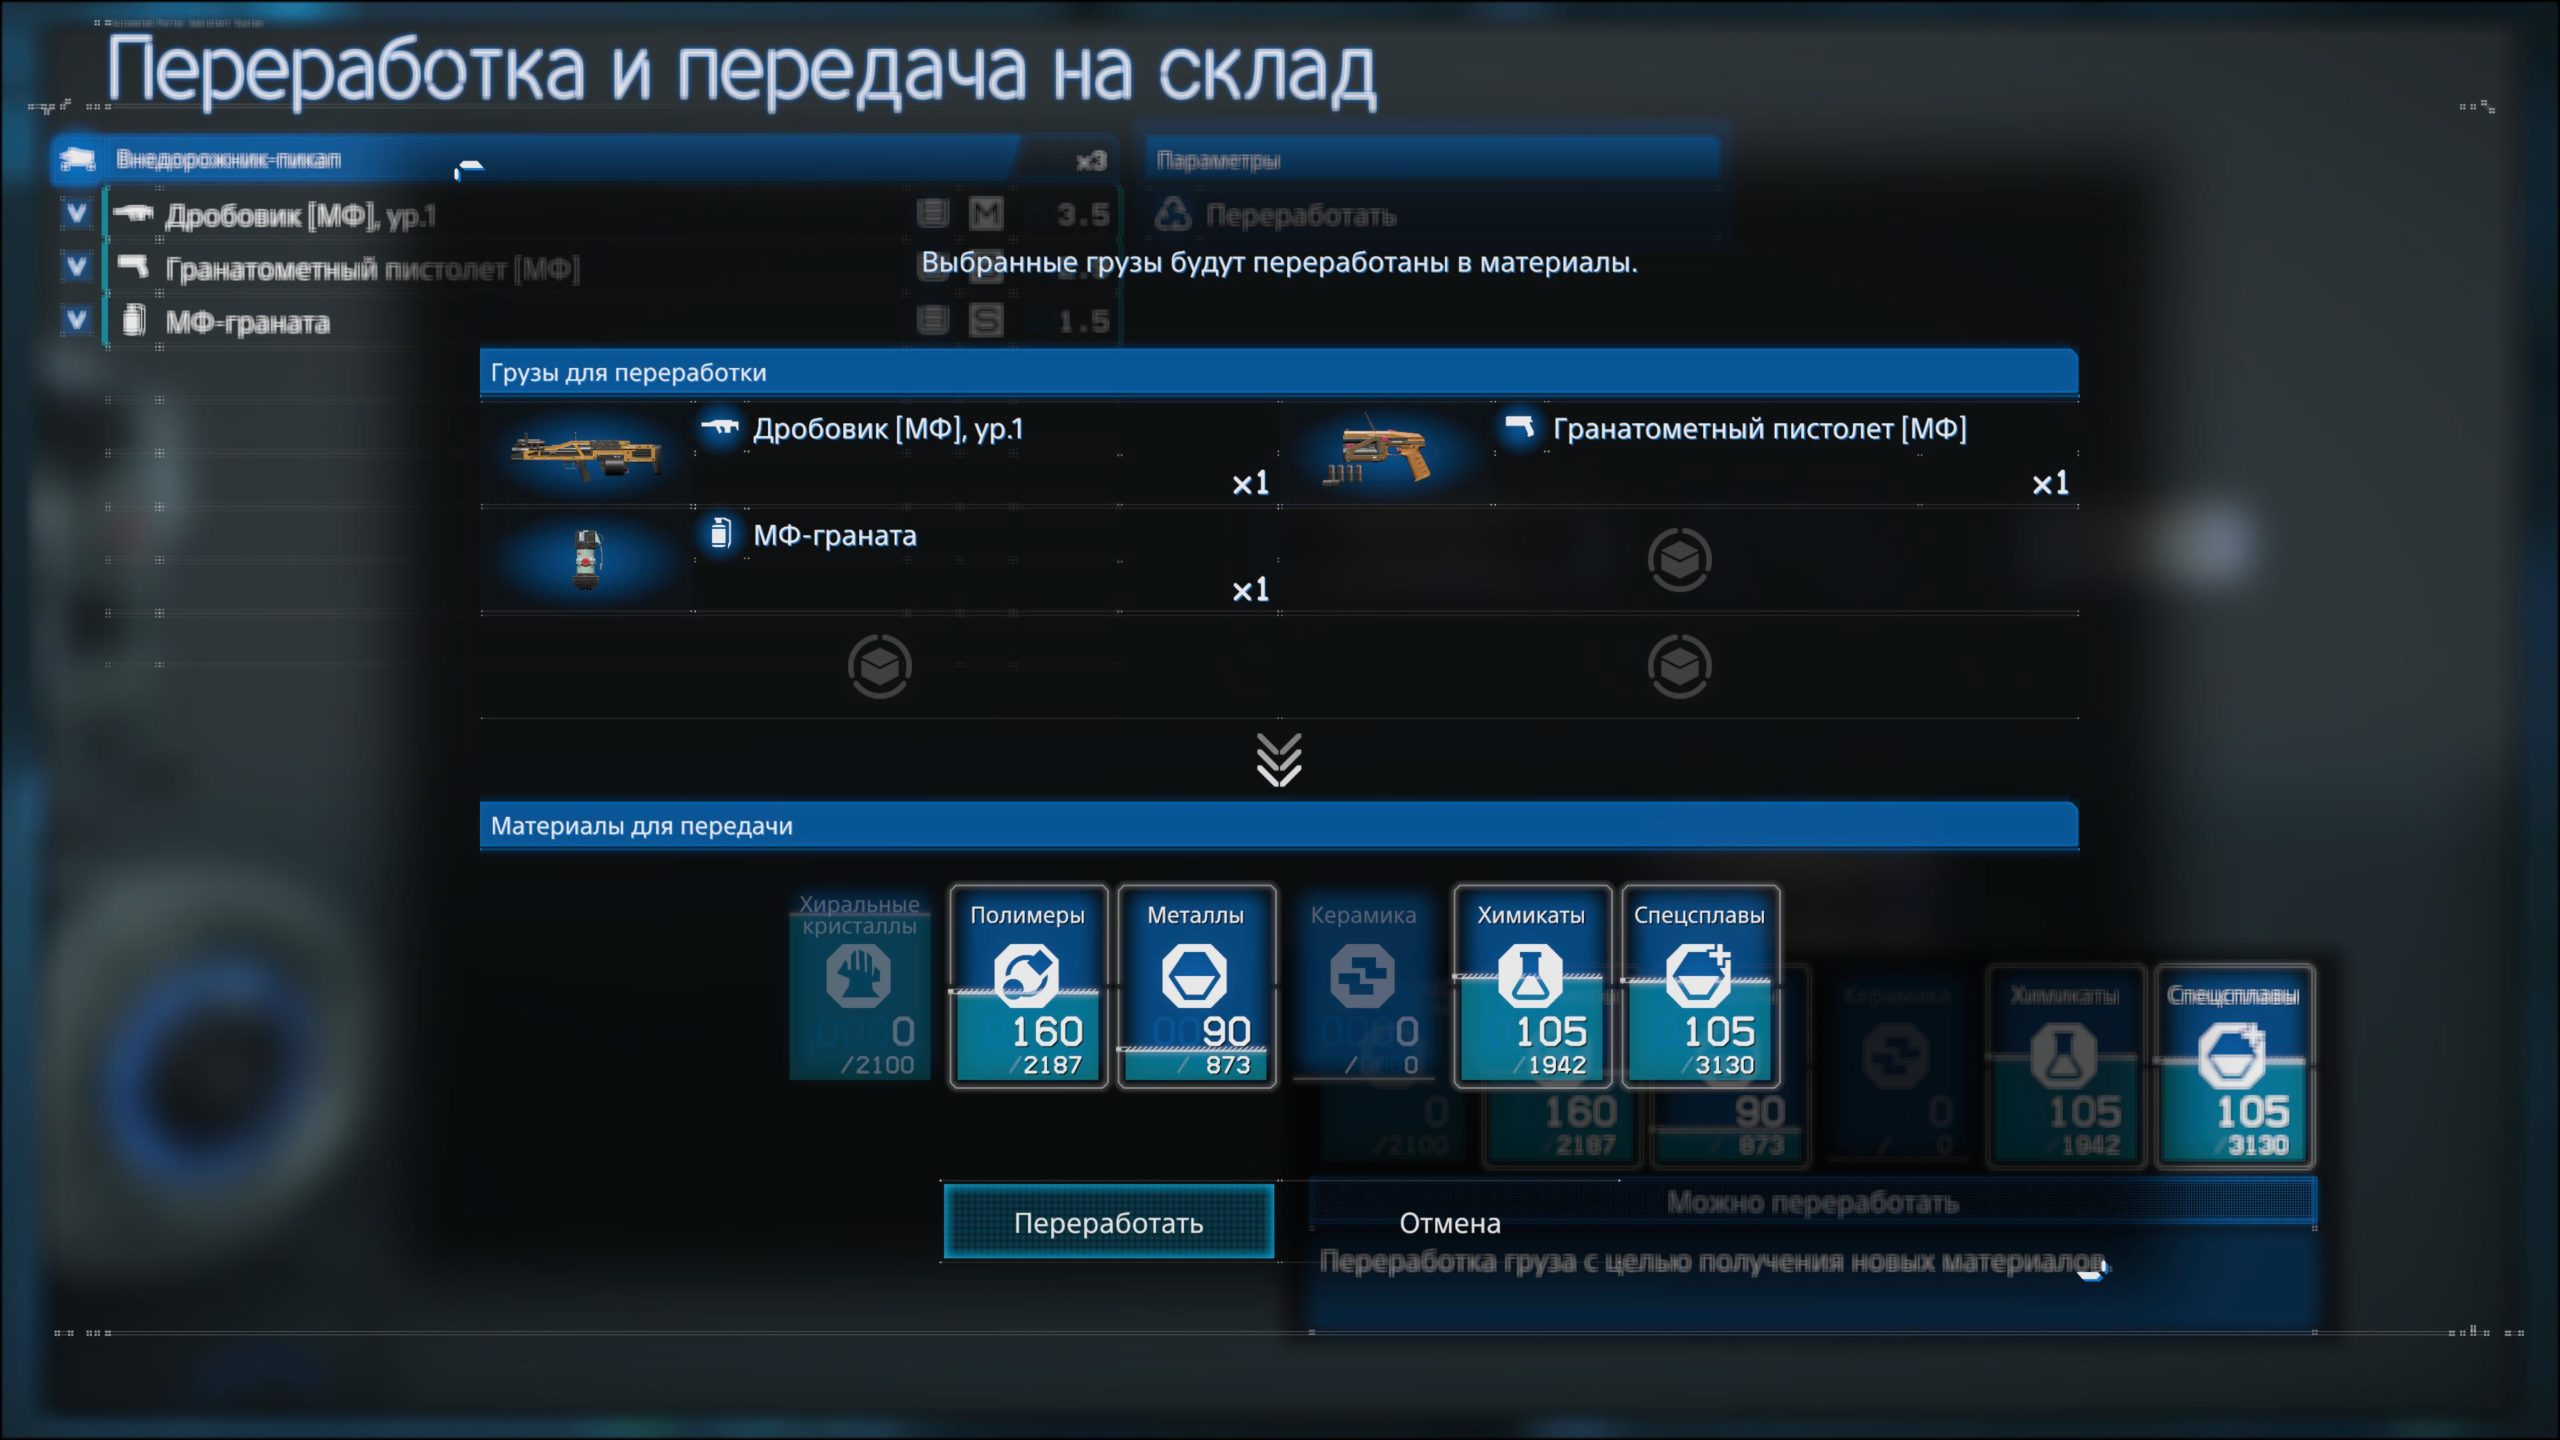The image size is (2560, 1440).
Task: Click the hand icon on the Хиральные кристаллы card
Action: (859, 976)
